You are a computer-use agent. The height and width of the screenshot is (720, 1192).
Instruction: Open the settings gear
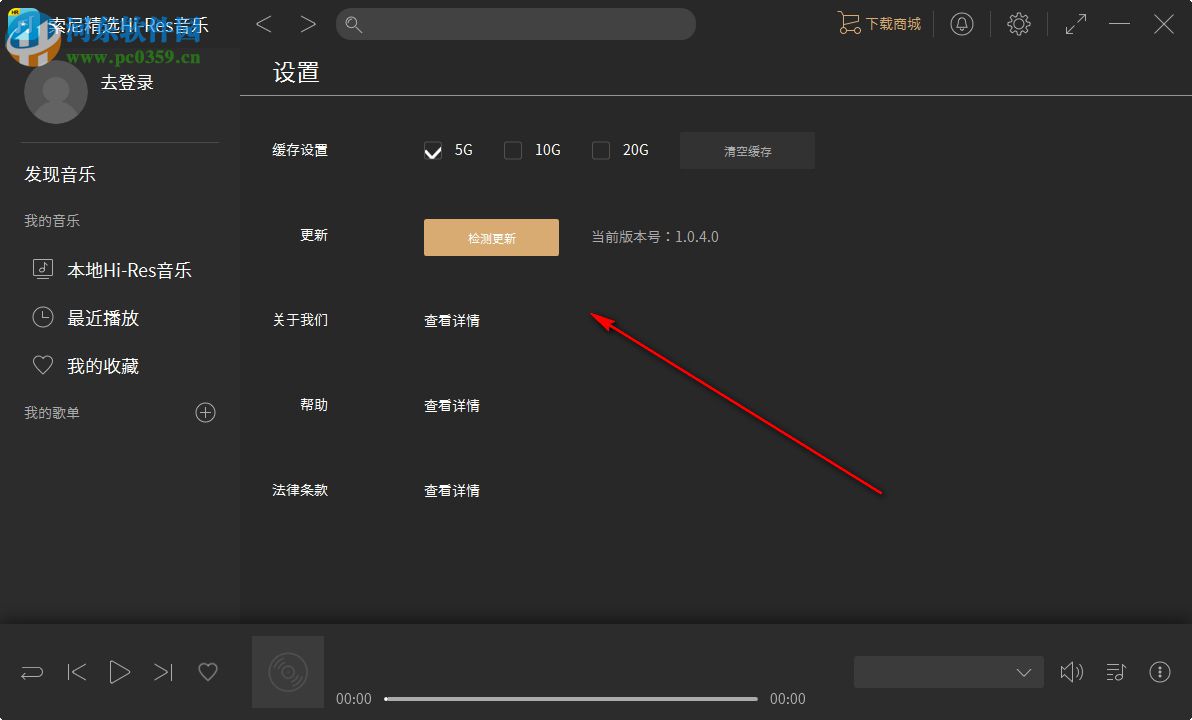coord(1018,24)
